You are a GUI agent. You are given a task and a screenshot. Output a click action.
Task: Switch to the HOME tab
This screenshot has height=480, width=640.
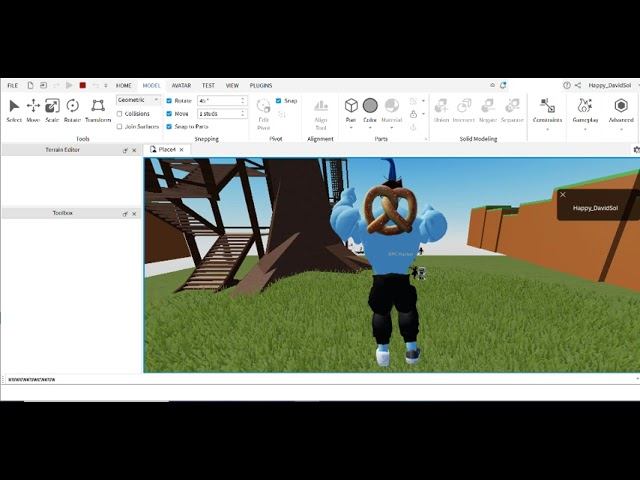[x=124, y=85]
